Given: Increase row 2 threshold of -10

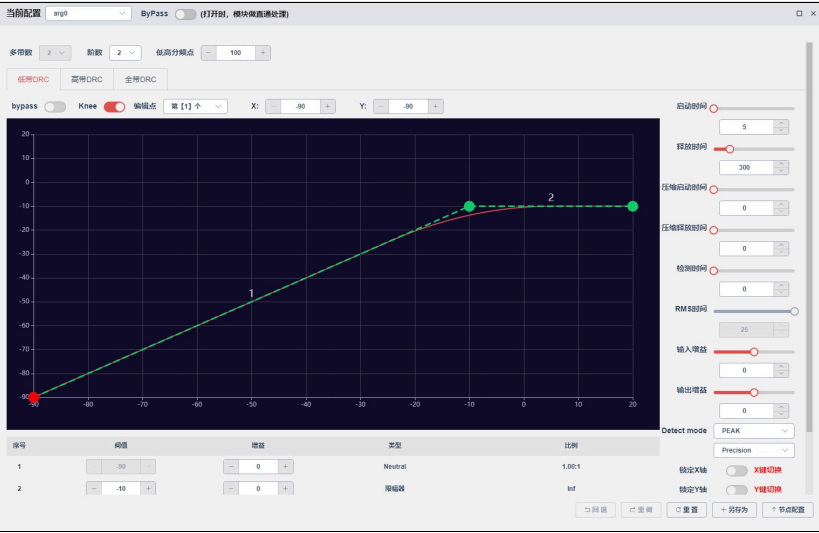Looking at the screenshot, I should pos(148,489).
